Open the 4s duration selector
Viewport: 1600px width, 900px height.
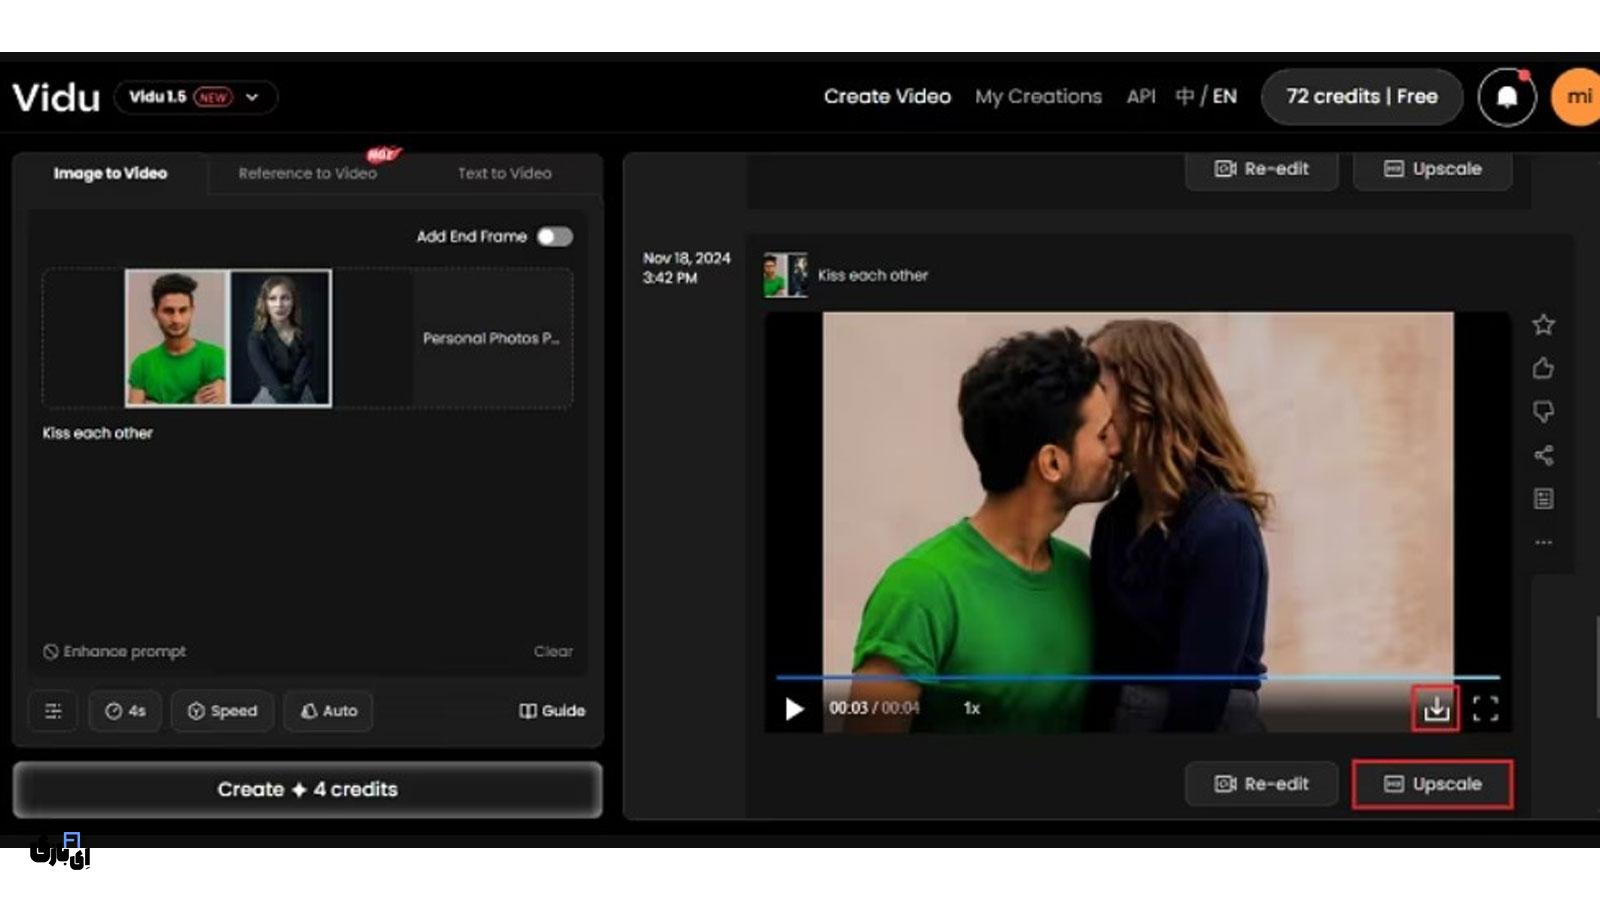pos(125,711)
